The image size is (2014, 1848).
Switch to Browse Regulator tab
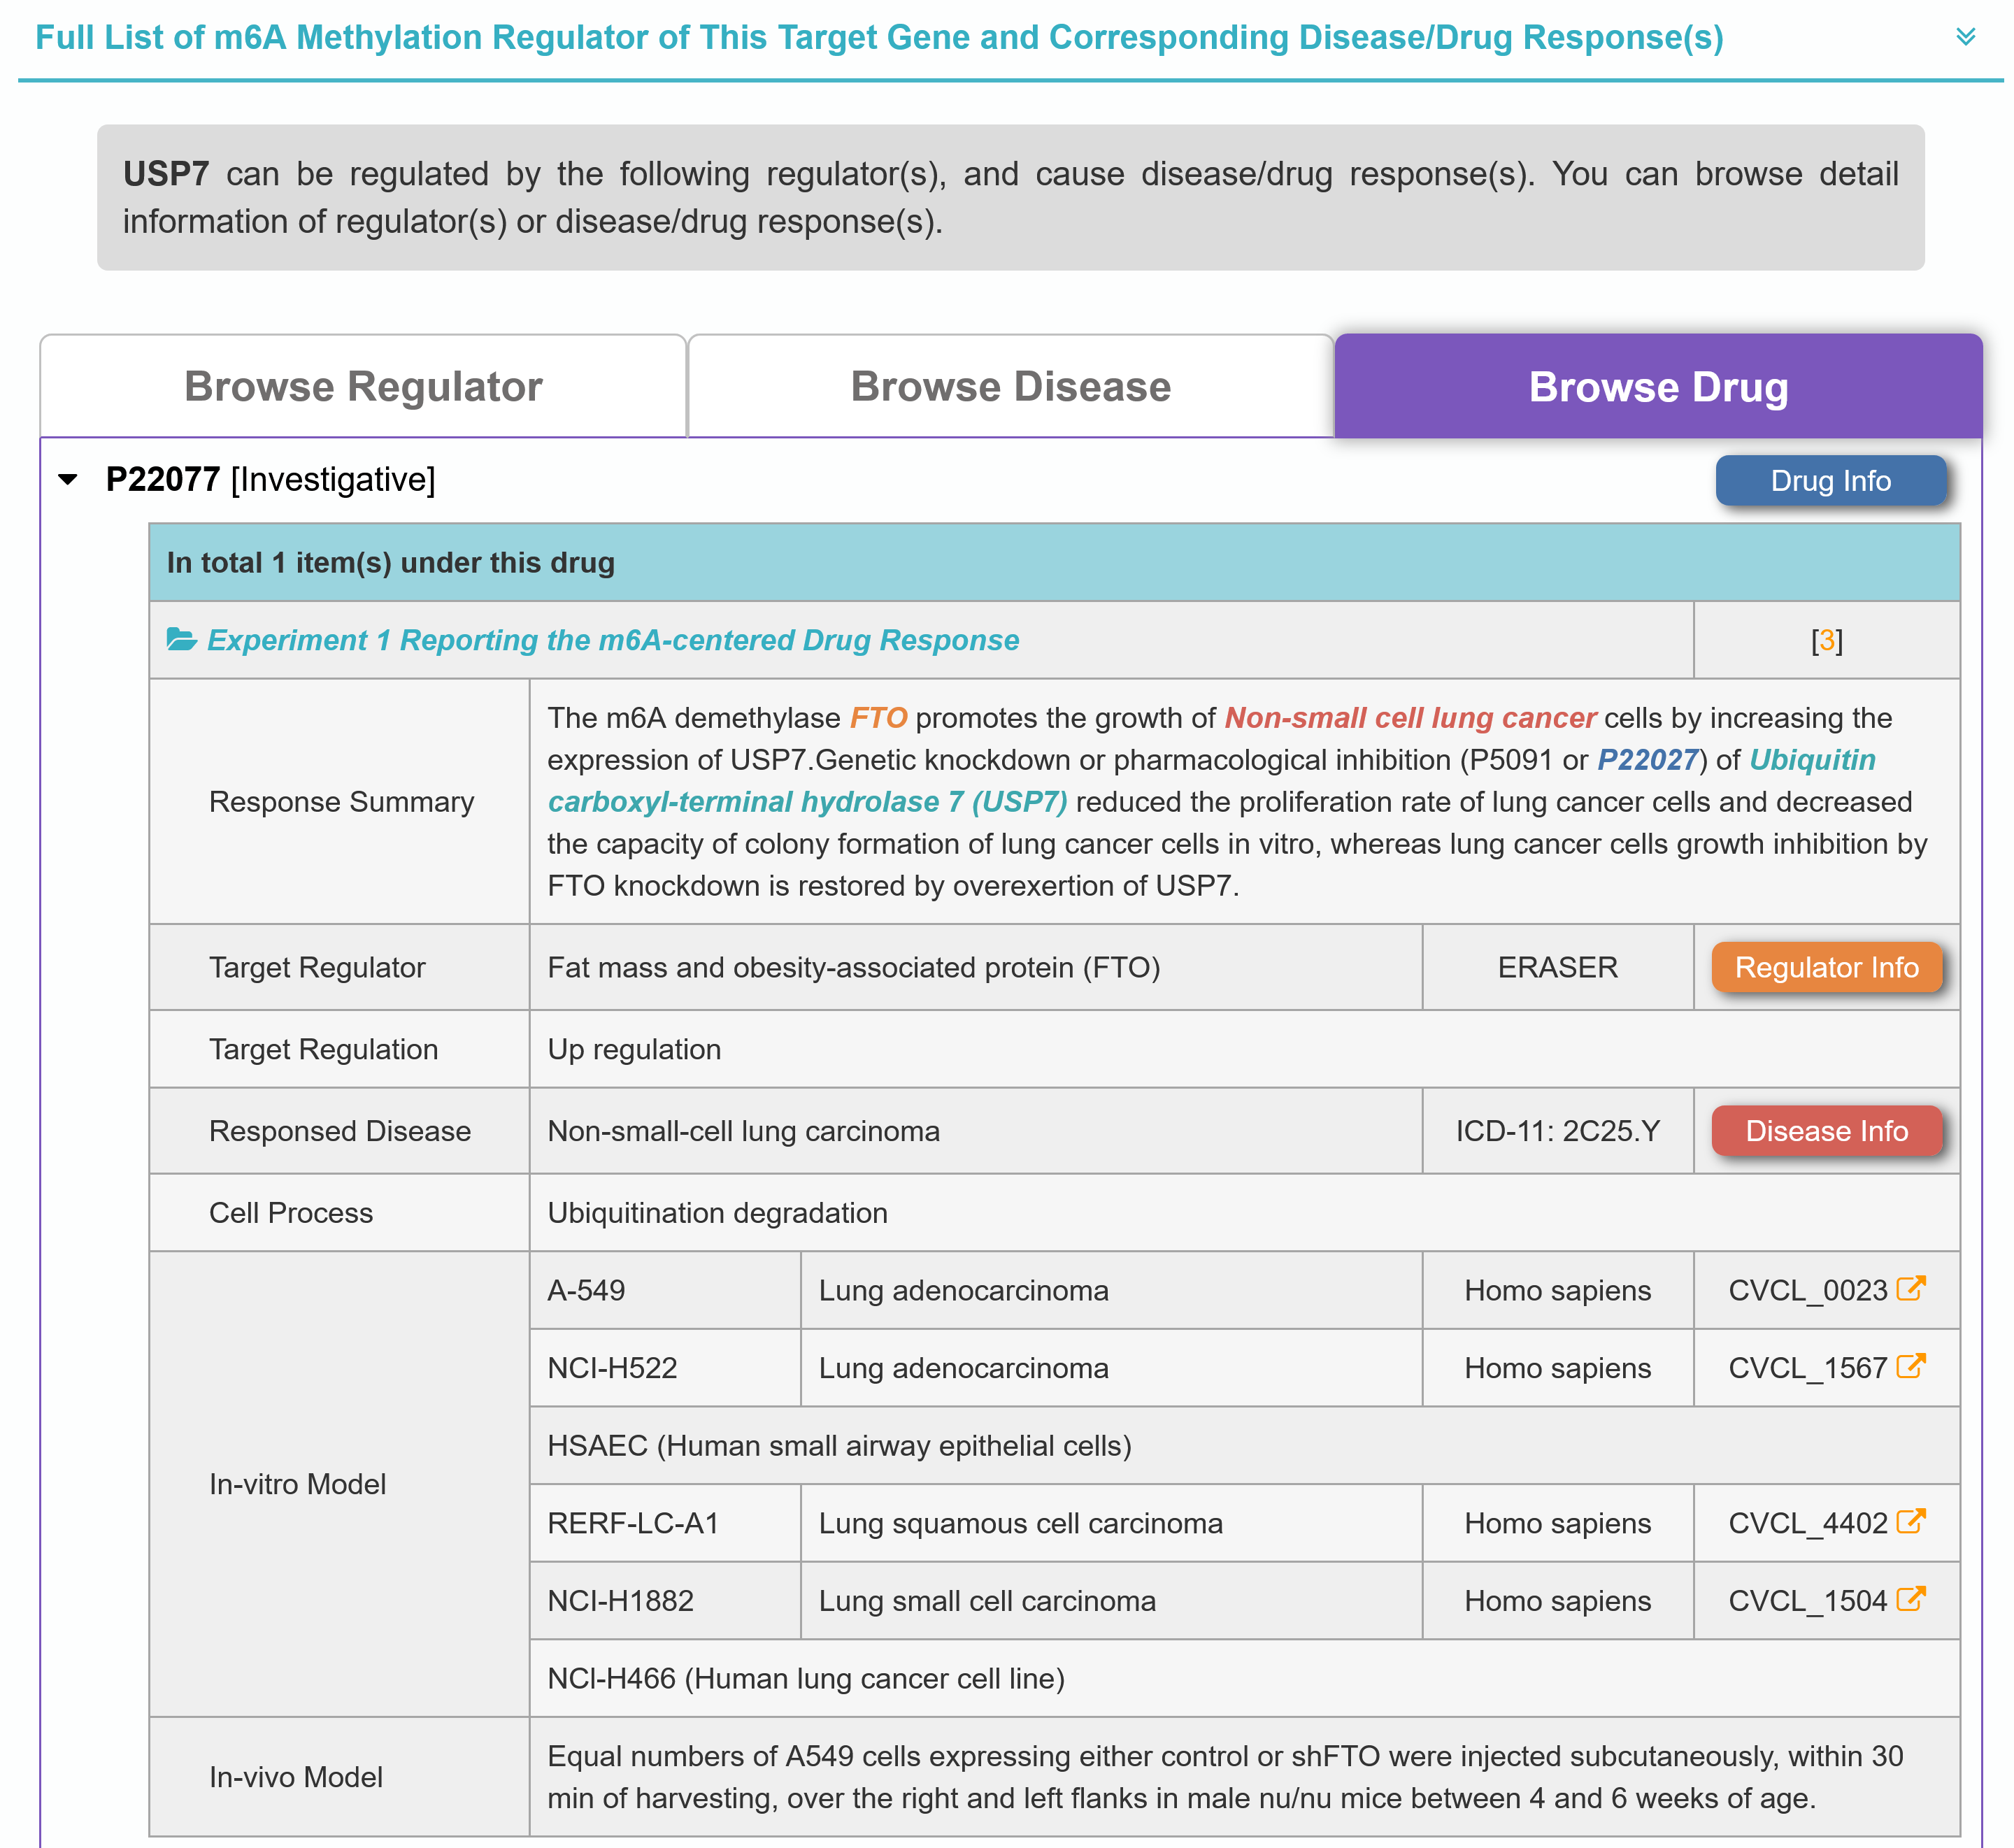(363, 387)
